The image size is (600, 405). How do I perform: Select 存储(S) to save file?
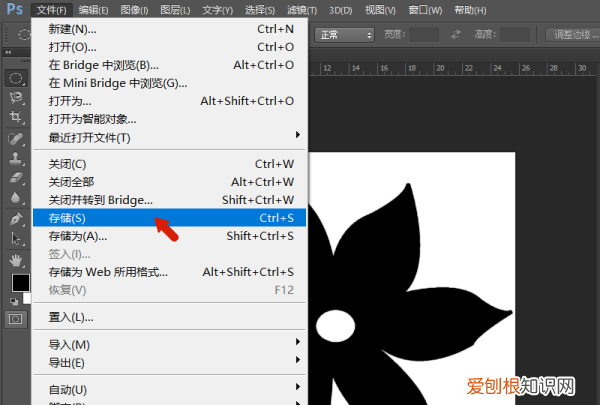pos(170,218)
